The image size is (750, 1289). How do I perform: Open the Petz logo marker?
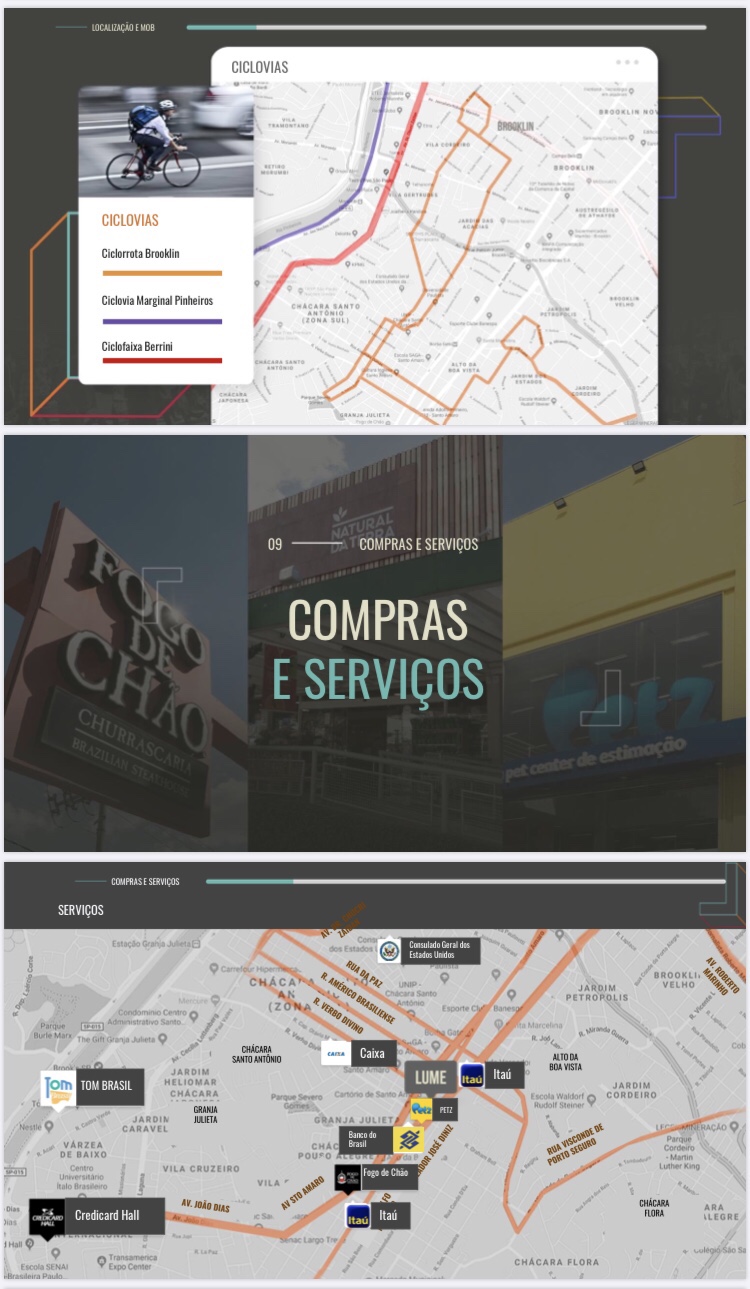tap(421, 1109)
